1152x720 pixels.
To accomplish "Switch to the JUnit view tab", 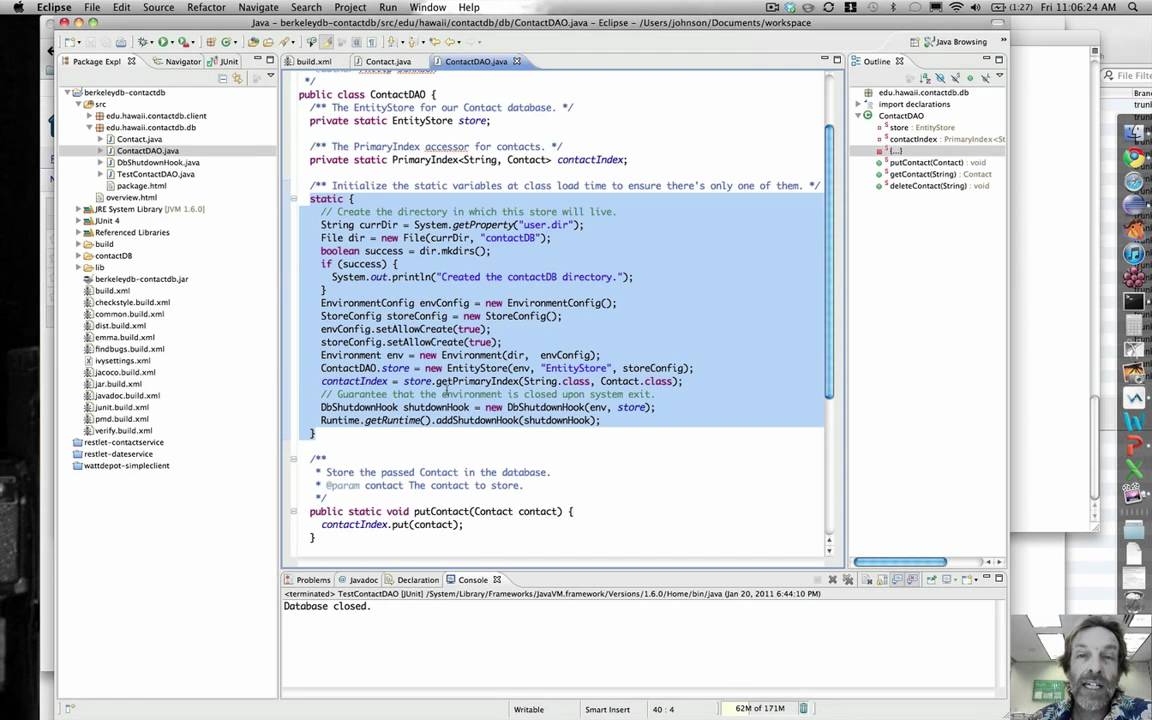I will [x=223, y=62].
